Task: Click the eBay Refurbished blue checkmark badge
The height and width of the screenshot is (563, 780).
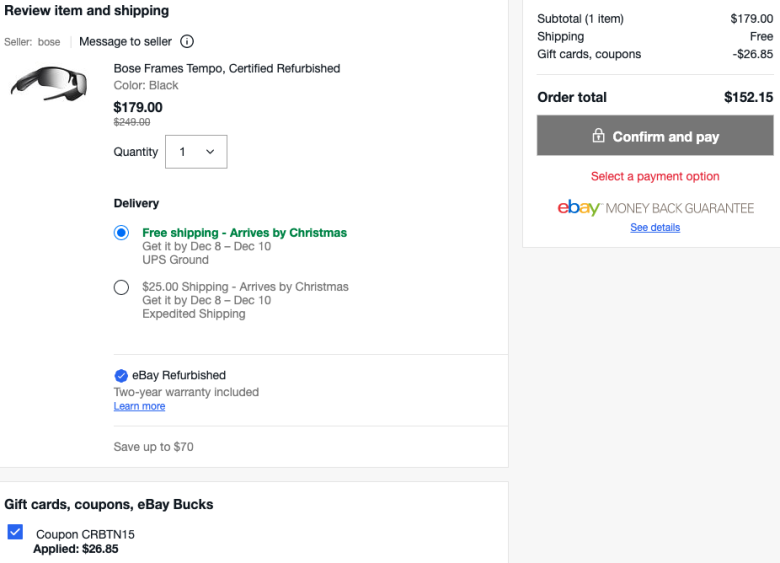Action: [121, 375]
